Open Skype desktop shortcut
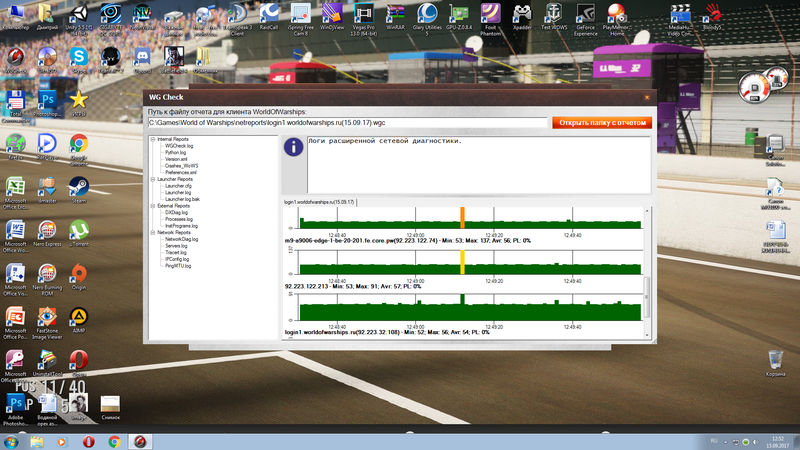The image size is (800, 450). click(79, 60)
